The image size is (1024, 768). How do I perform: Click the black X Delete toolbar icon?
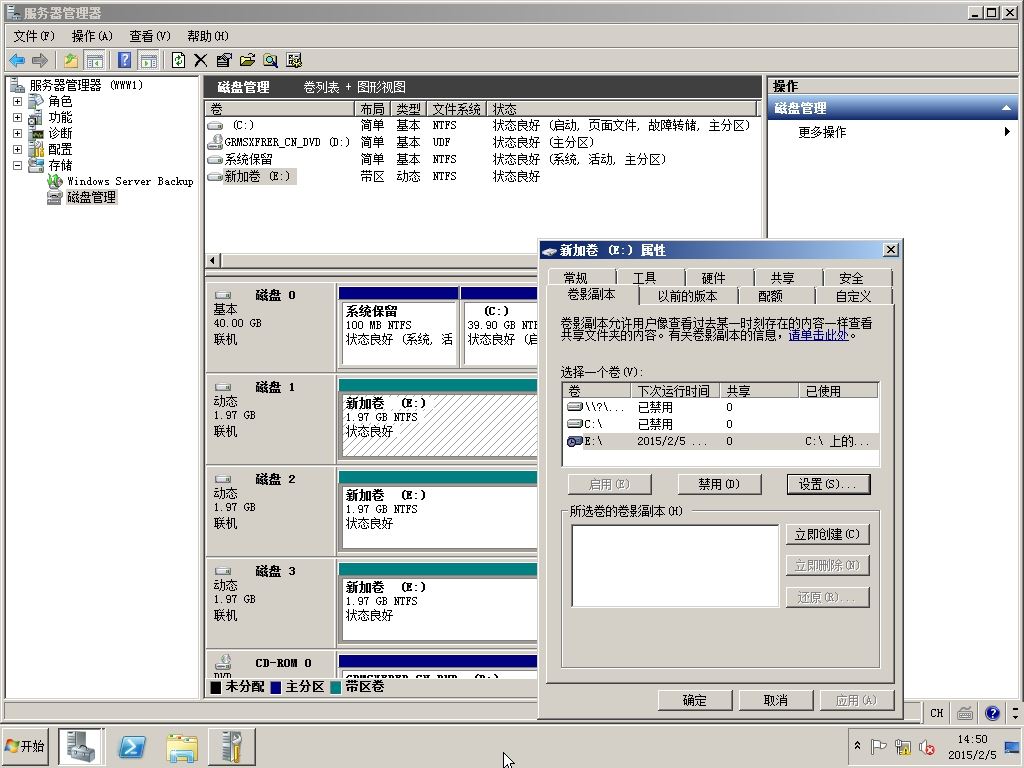coord(200,61)
